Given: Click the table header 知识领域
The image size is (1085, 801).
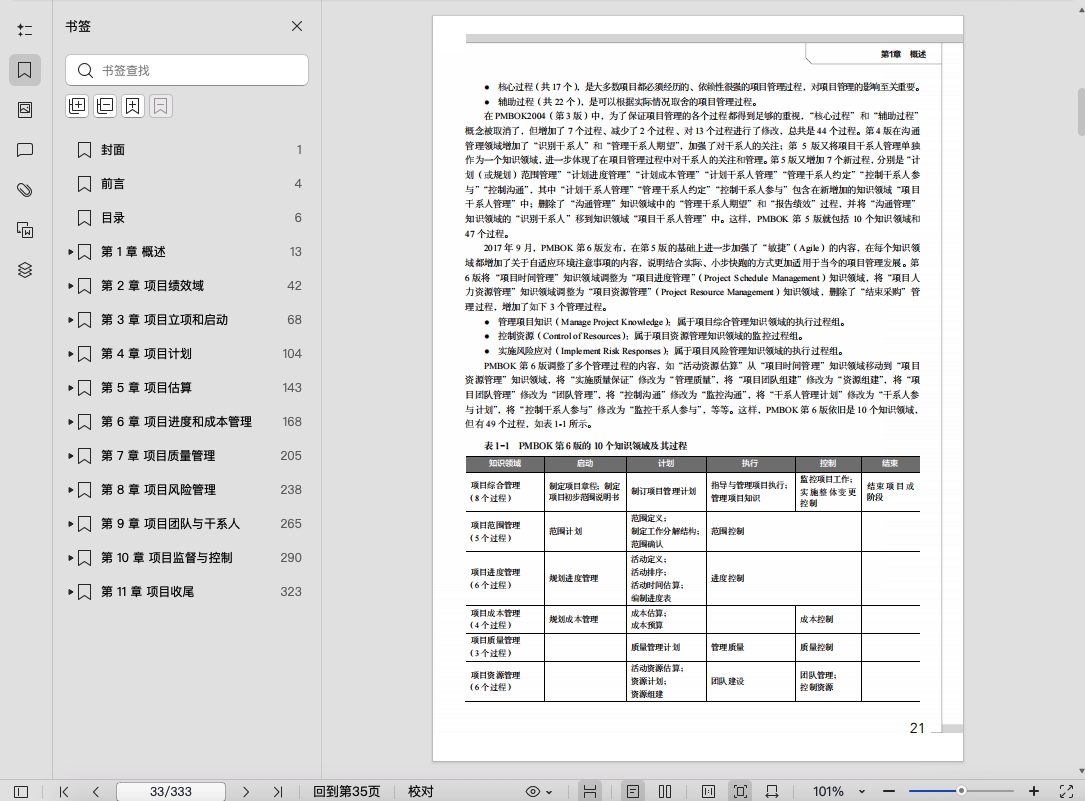Looking at the screenshot, I should [x=504, y=463].
